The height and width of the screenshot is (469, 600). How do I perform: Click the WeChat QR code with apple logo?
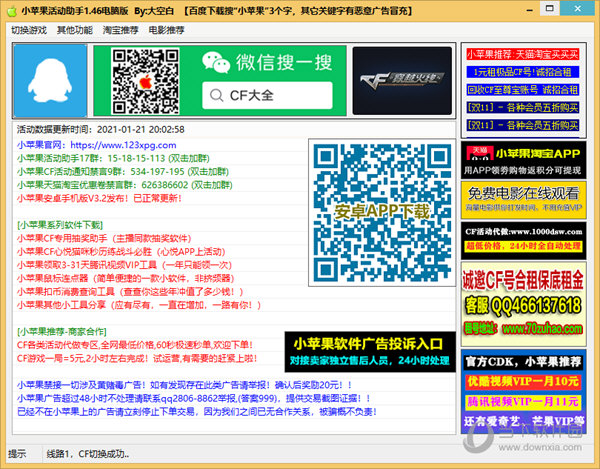145,81
